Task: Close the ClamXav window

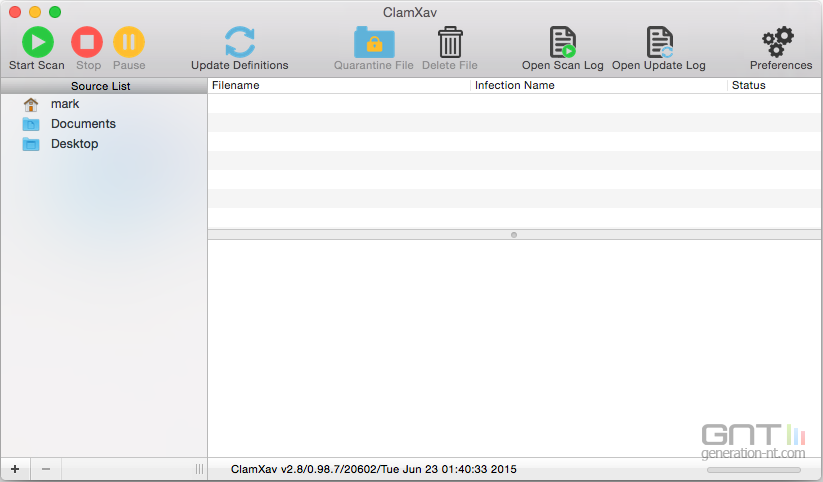Action: click(x=15, y=12)
